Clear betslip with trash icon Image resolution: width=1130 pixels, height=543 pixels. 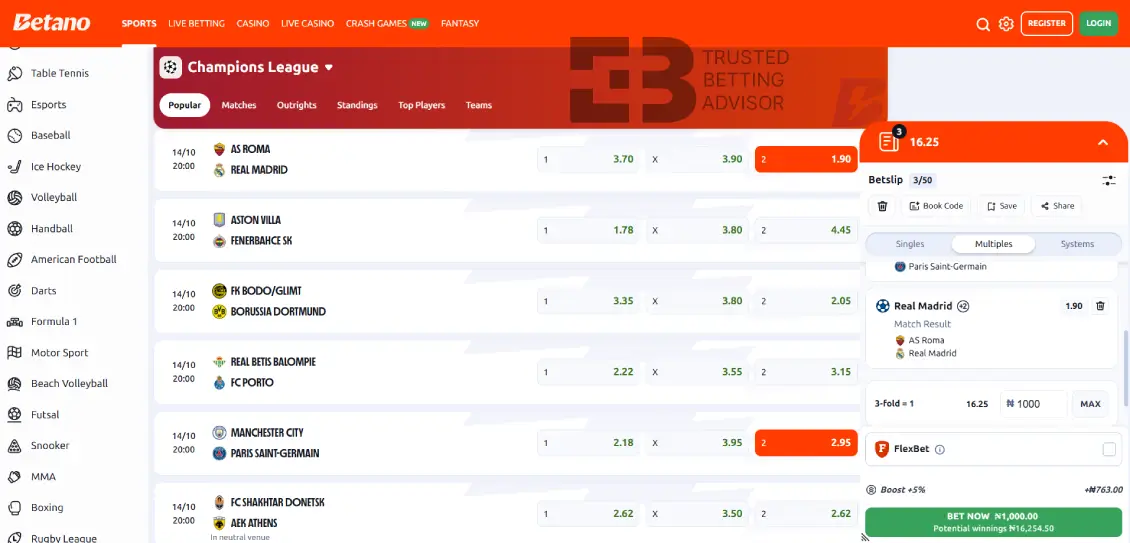pos(882,206)
